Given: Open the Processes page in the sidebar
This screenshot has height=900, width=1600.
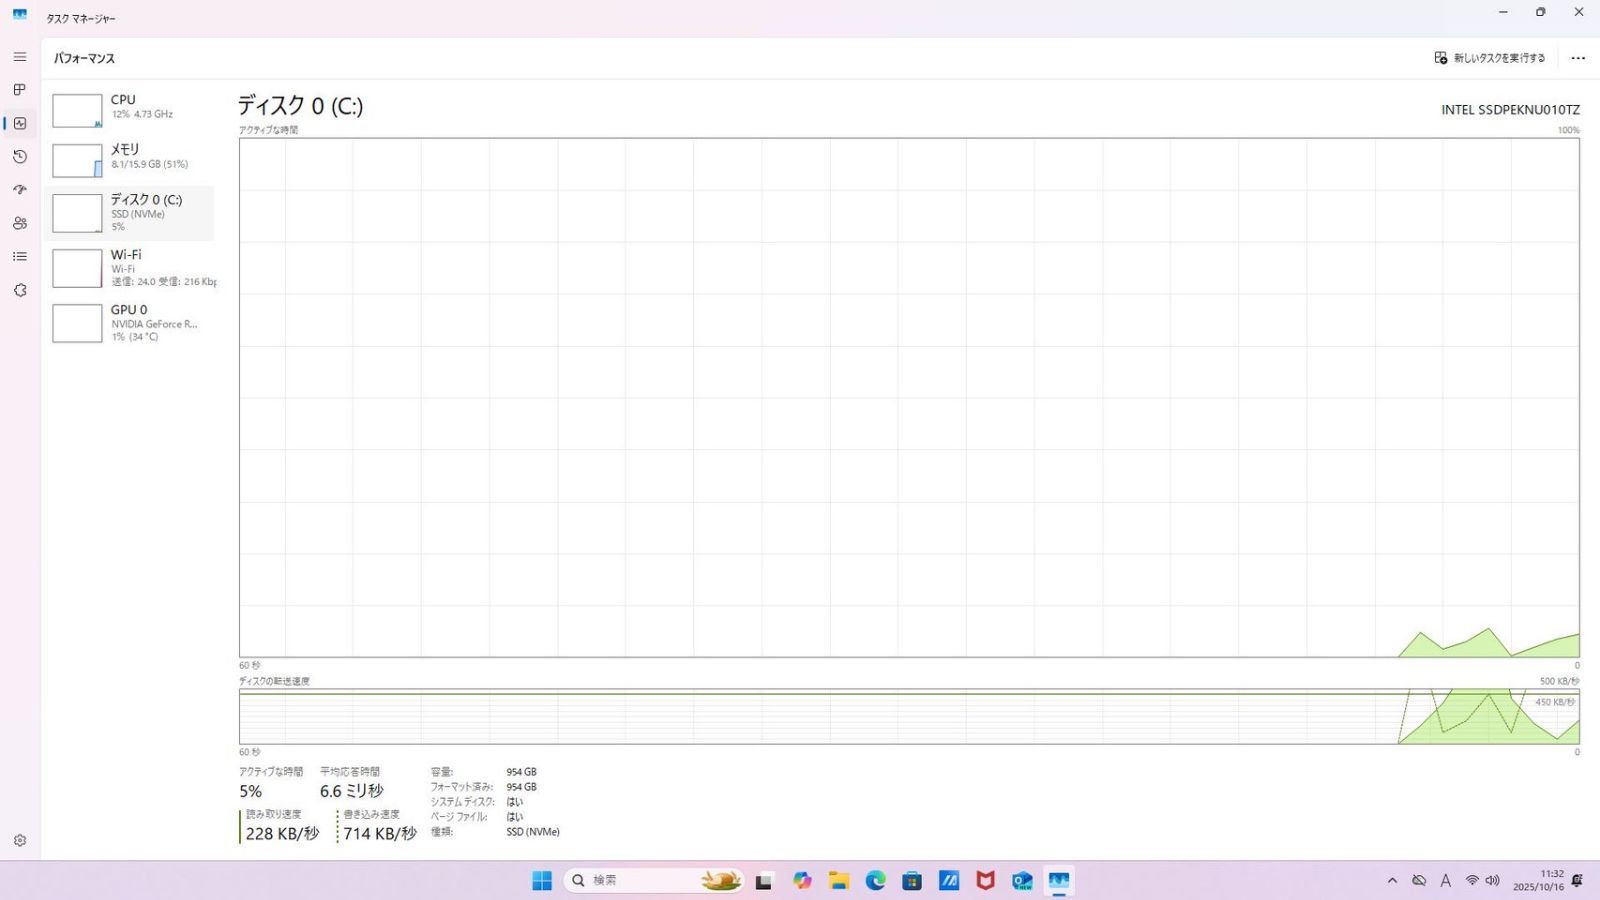Looking at the screenshot, I should [x=19, y=90].
